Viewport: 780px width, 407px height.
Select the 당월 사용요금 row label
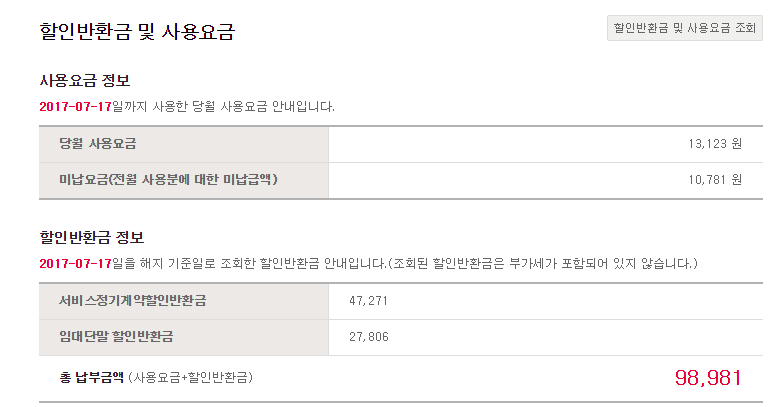point(97,144)
